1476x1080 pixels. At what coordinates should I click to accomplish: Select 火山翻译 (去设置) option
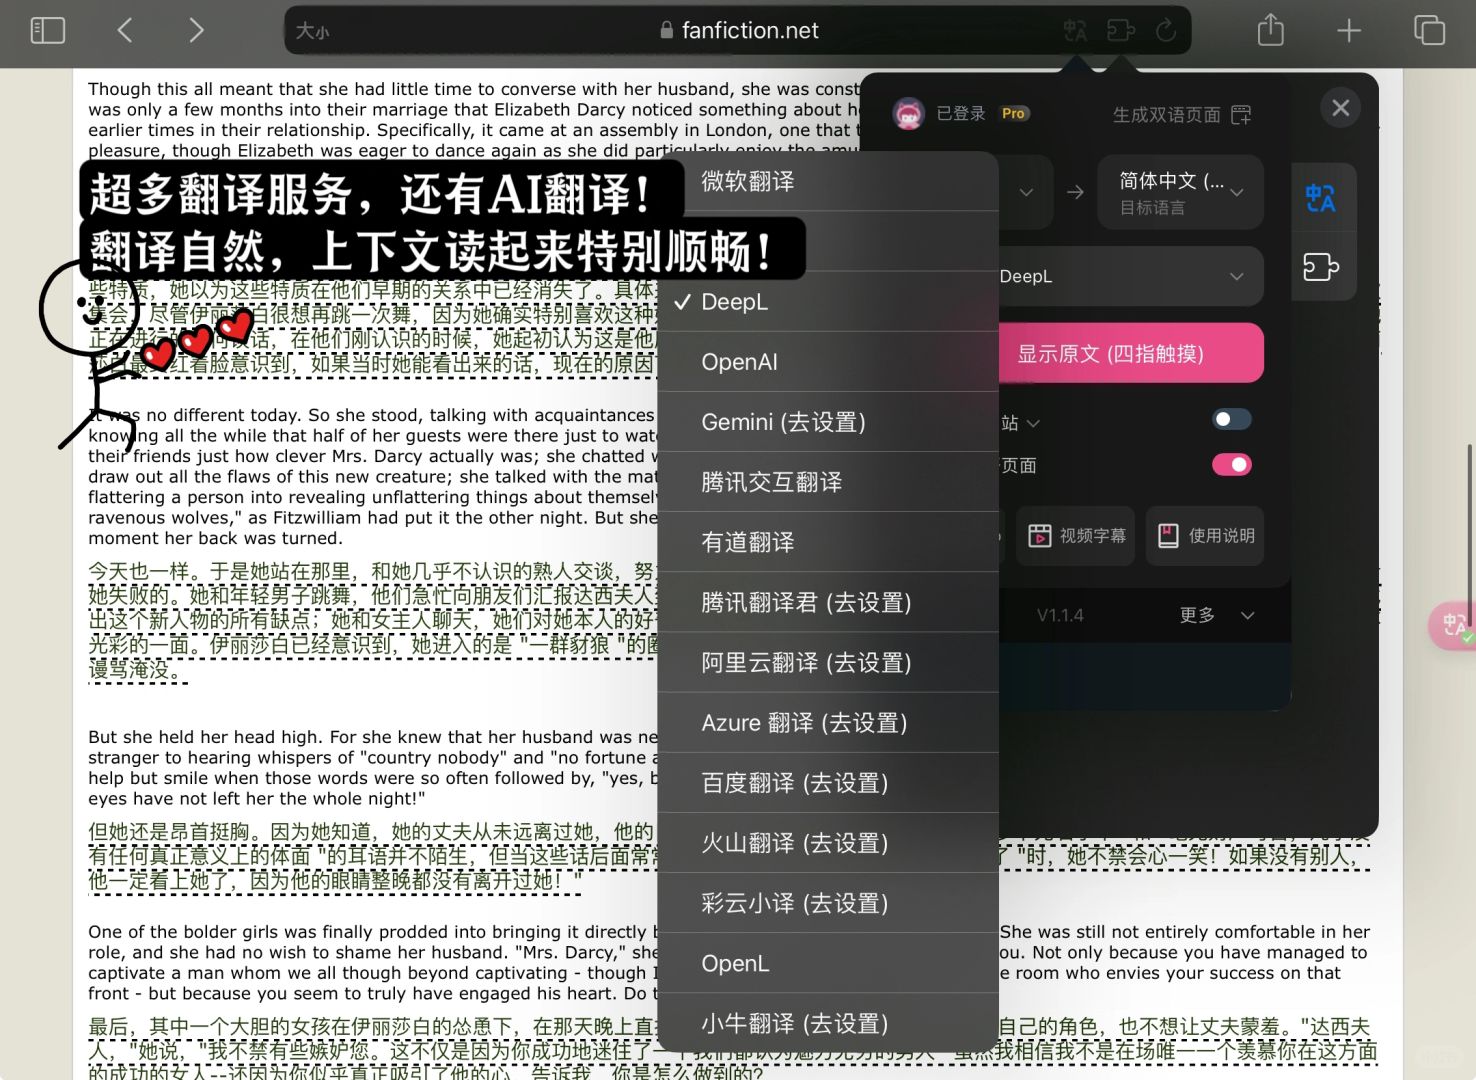pos(828,843)
